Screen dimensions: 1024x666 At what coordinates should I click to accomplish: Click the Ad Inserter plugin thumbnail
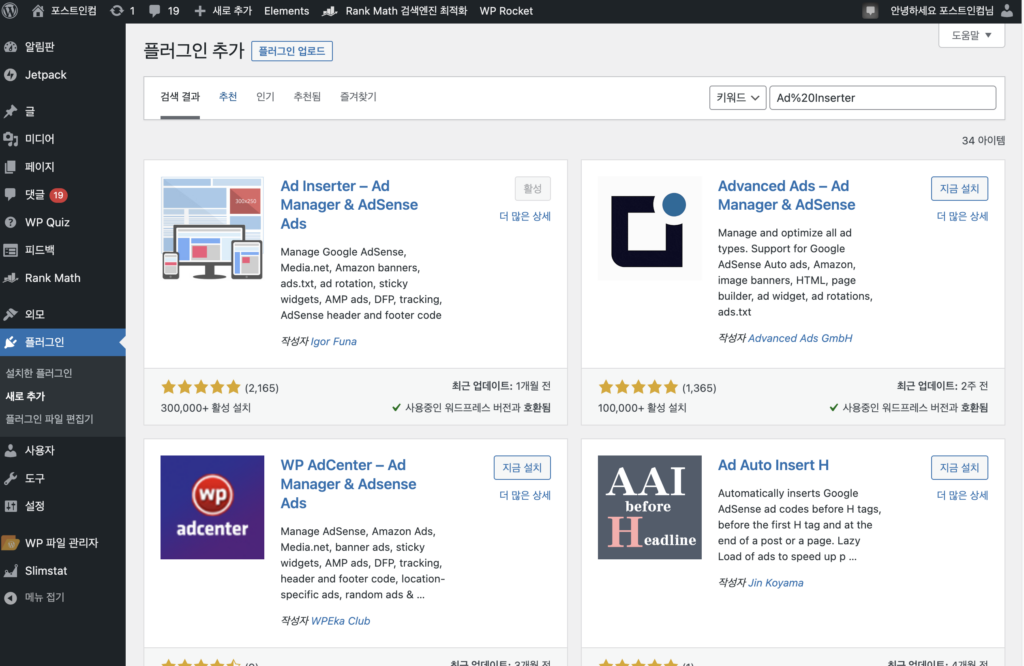click(x=212, y=229)
